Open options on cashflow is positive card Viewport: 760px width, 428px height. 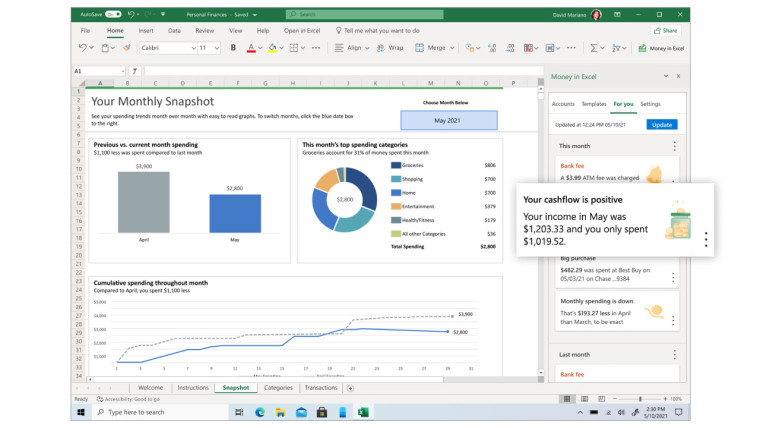coord(706,239)
